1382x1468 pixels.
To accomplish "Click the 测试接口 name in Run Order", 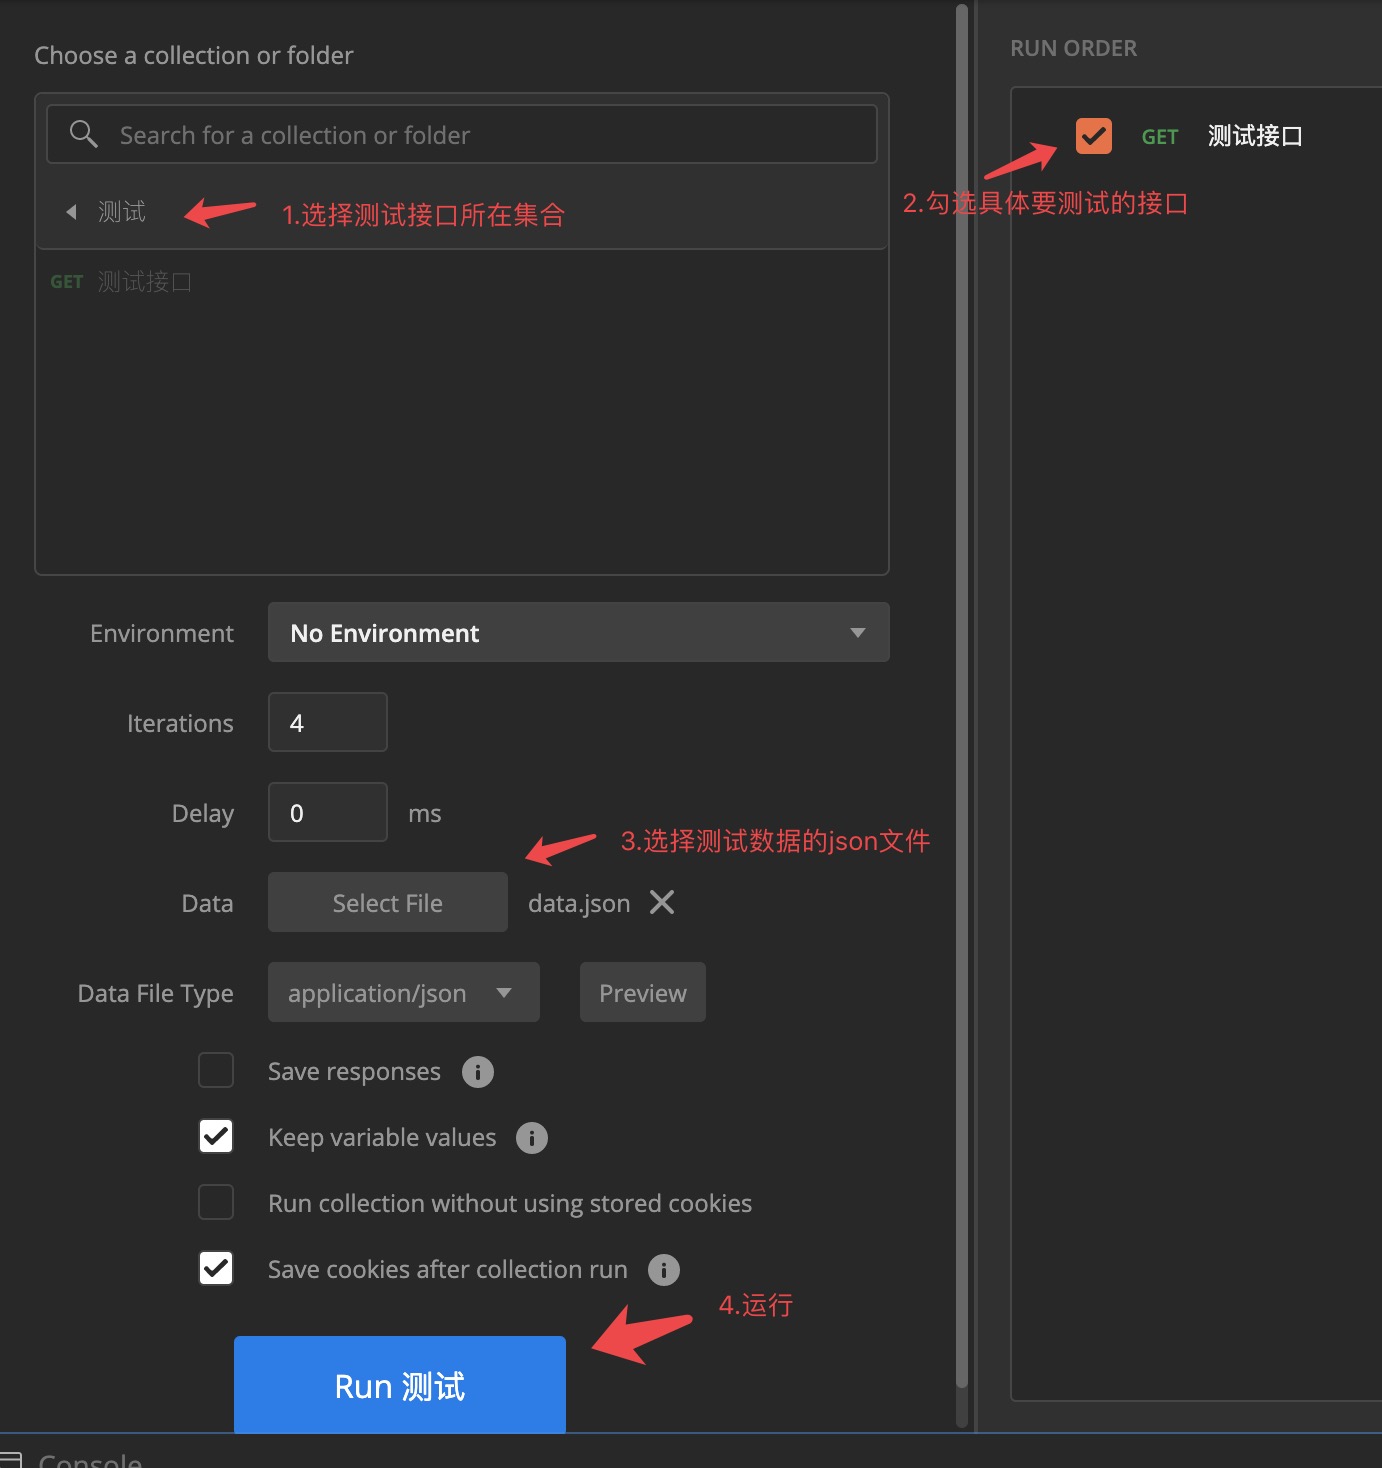I will pos(1255,136).
